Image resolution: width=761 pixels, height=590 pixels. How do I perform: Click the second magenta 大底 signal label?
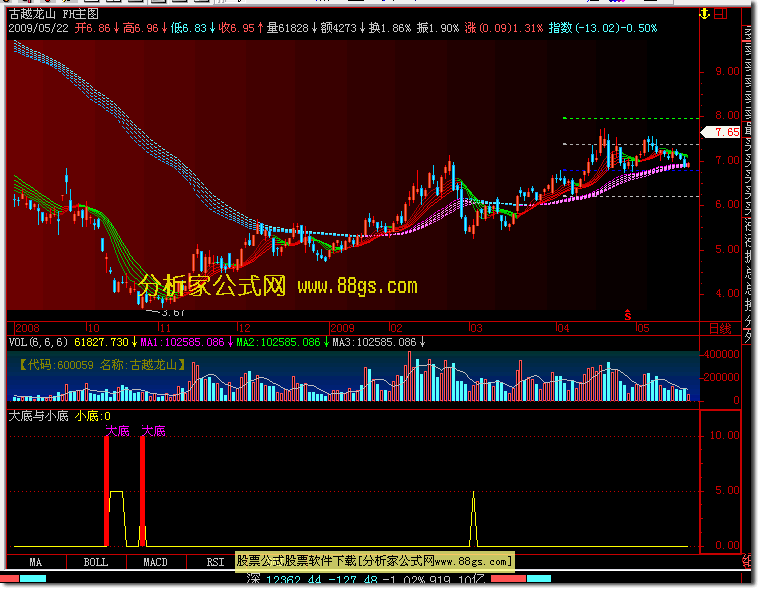coord(153,430)
